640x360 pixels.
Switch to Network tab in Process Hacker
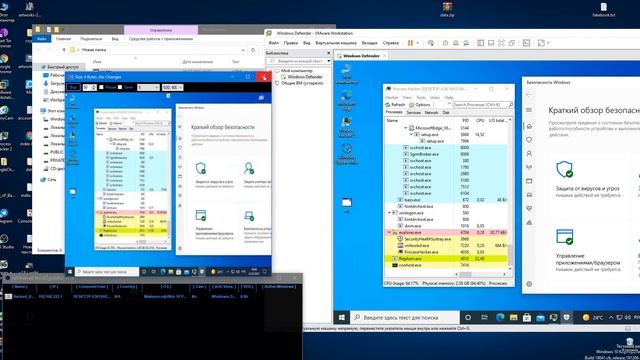click(431, 112)
